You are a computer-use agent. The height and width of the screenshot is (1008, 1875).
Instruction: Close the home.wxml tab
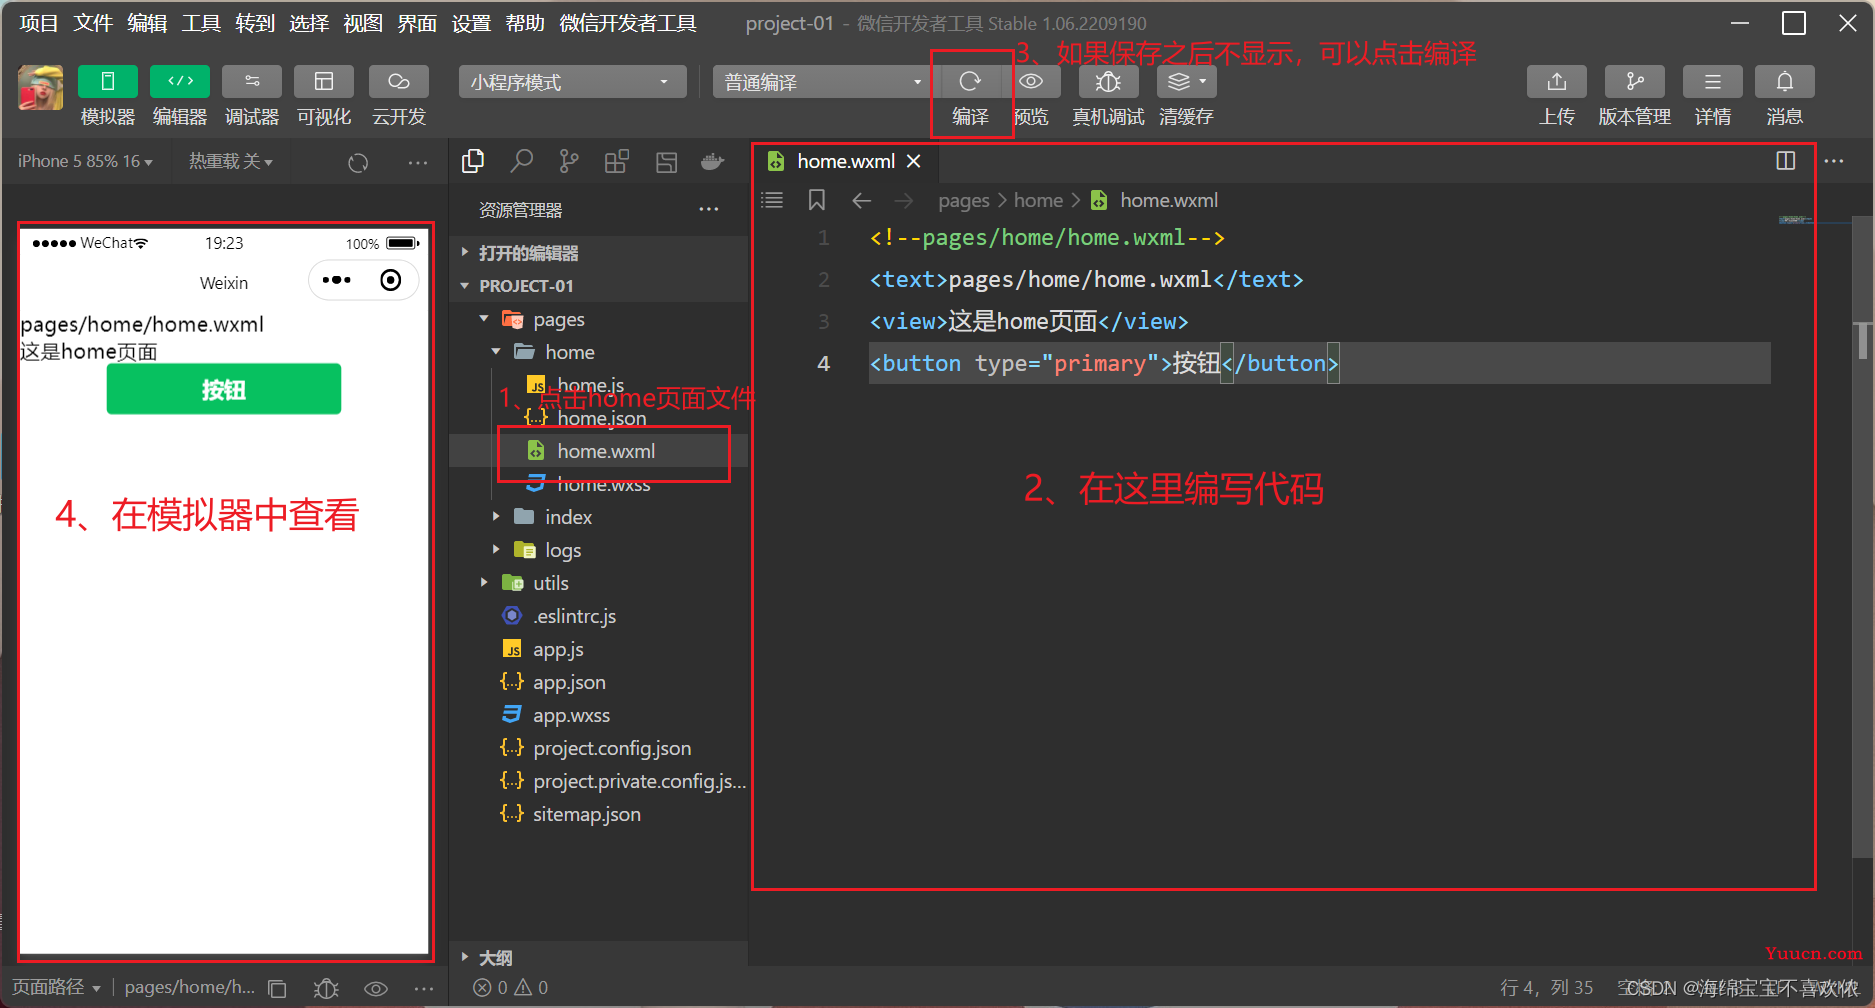click(x=913, y=161)
